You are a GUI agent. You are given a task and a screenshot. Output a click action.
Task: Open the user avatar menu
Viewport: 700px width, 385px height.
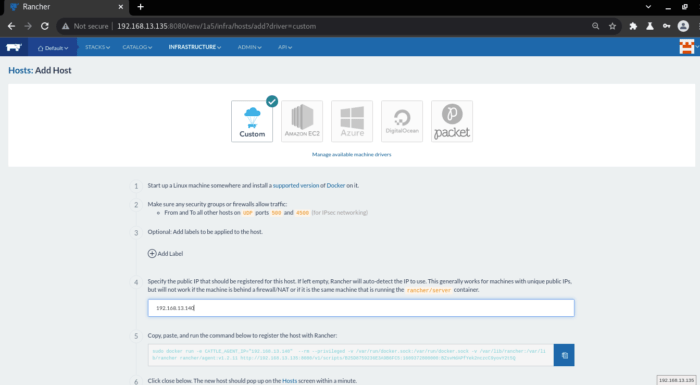(x=688, y=46)
